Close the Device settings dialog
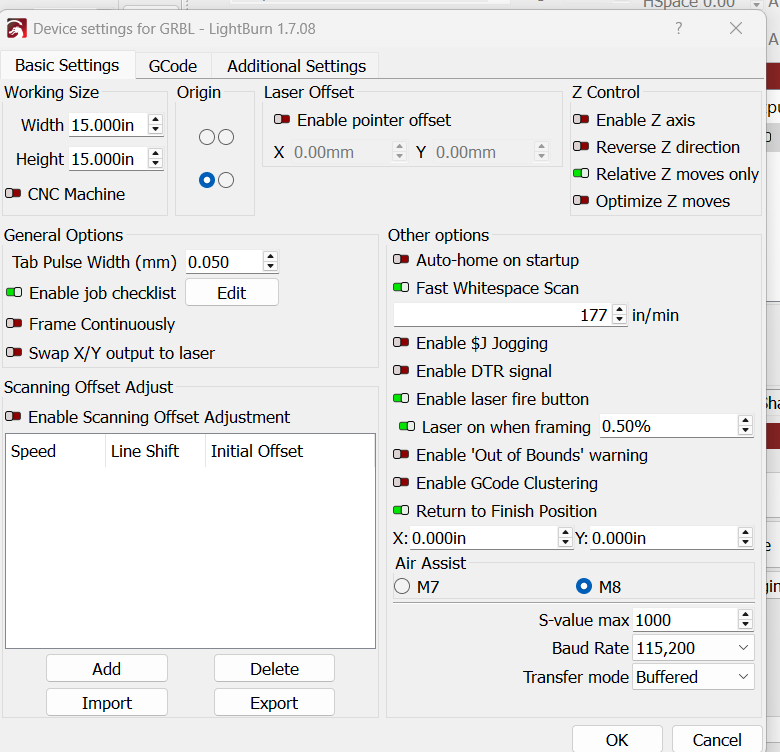The height and width of the screenshot is (752, 780). pos(736,28)
